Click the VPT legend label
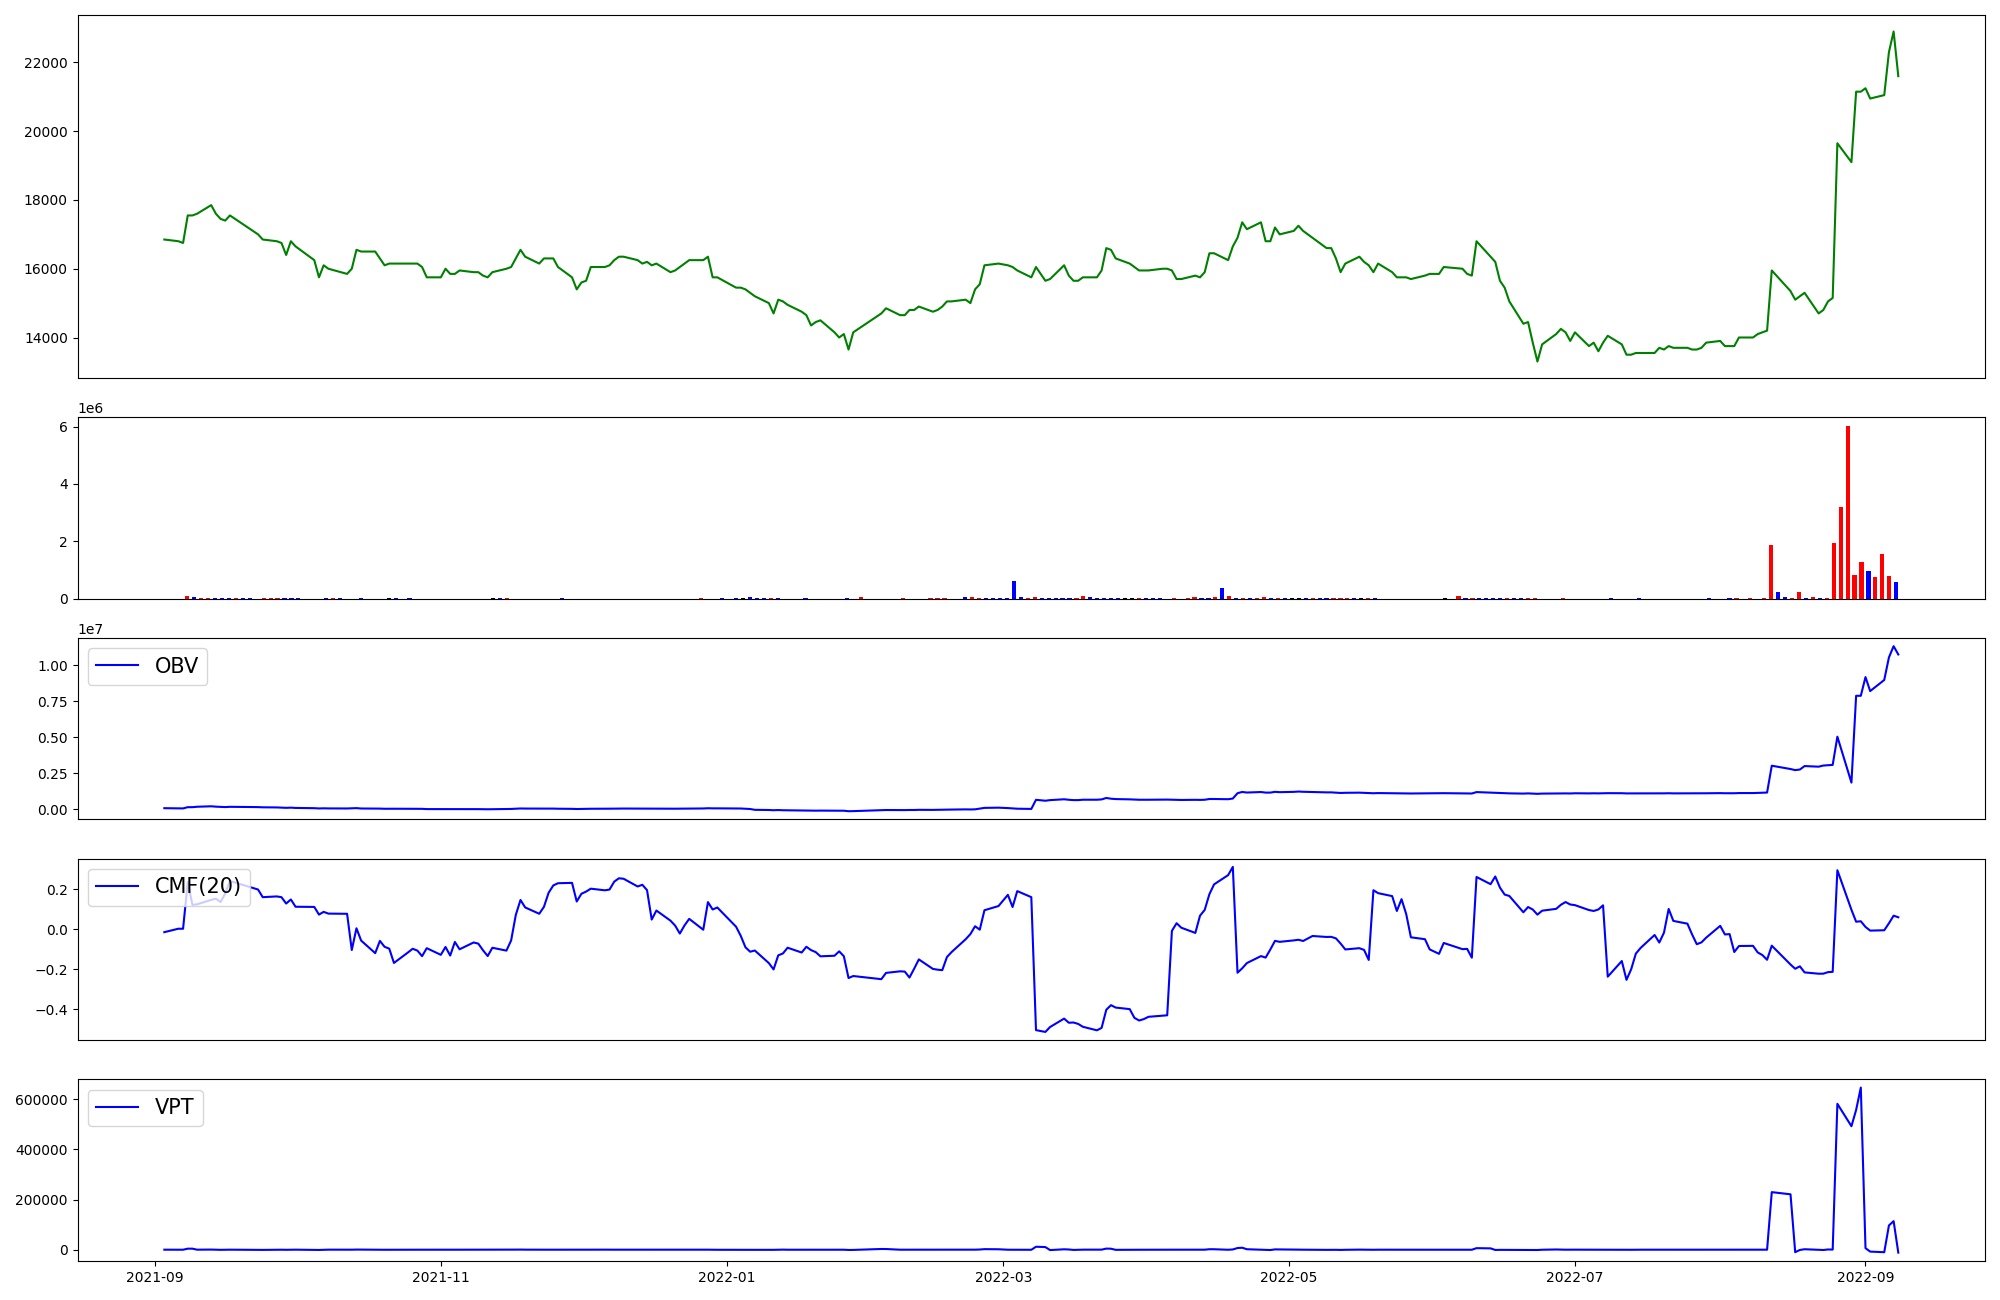2000x1300 pixels. click(x=174, y=1107)
